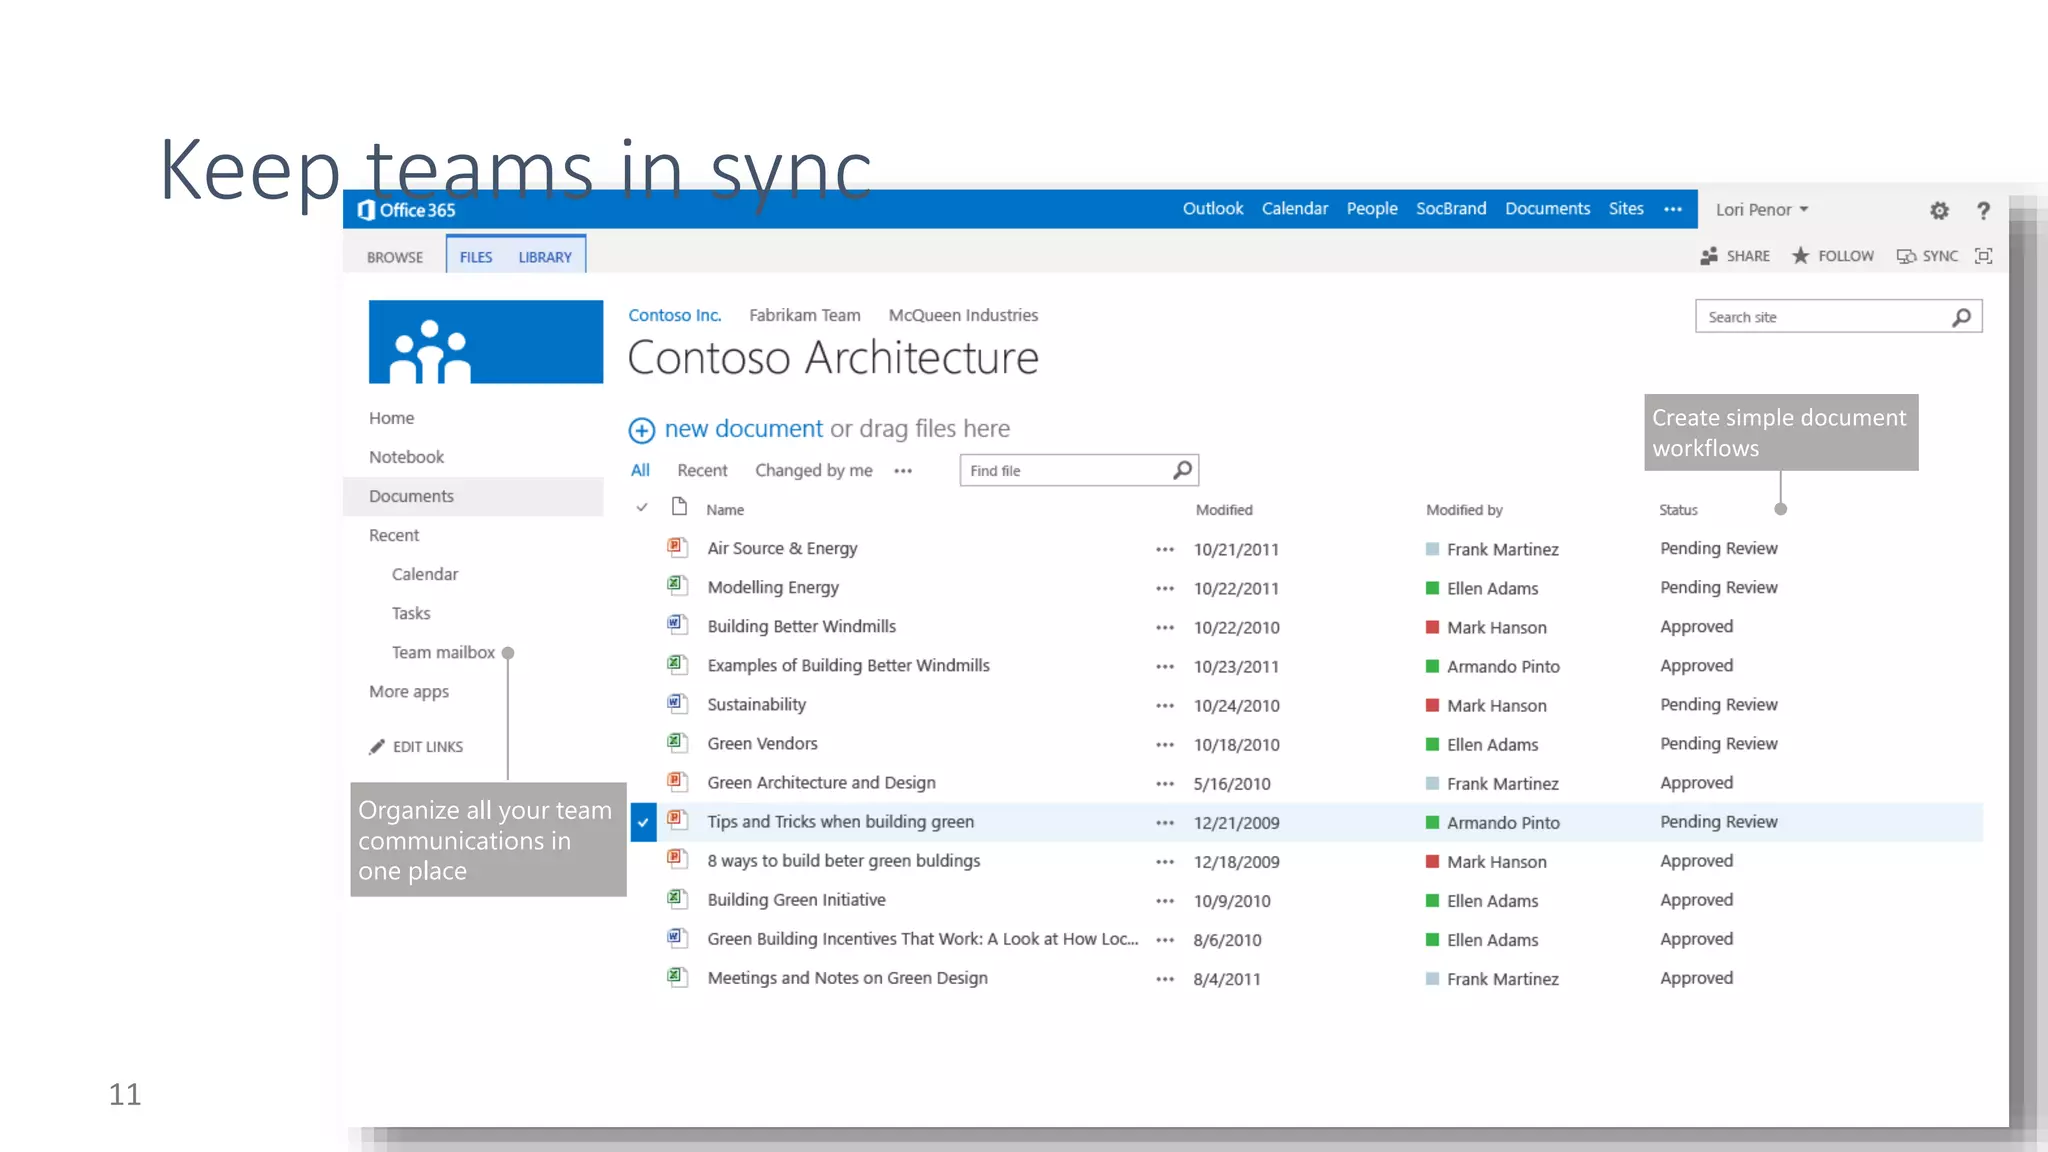
Task: Click the Contoso Inc. breadcrumb link
Action: (675, 315)
